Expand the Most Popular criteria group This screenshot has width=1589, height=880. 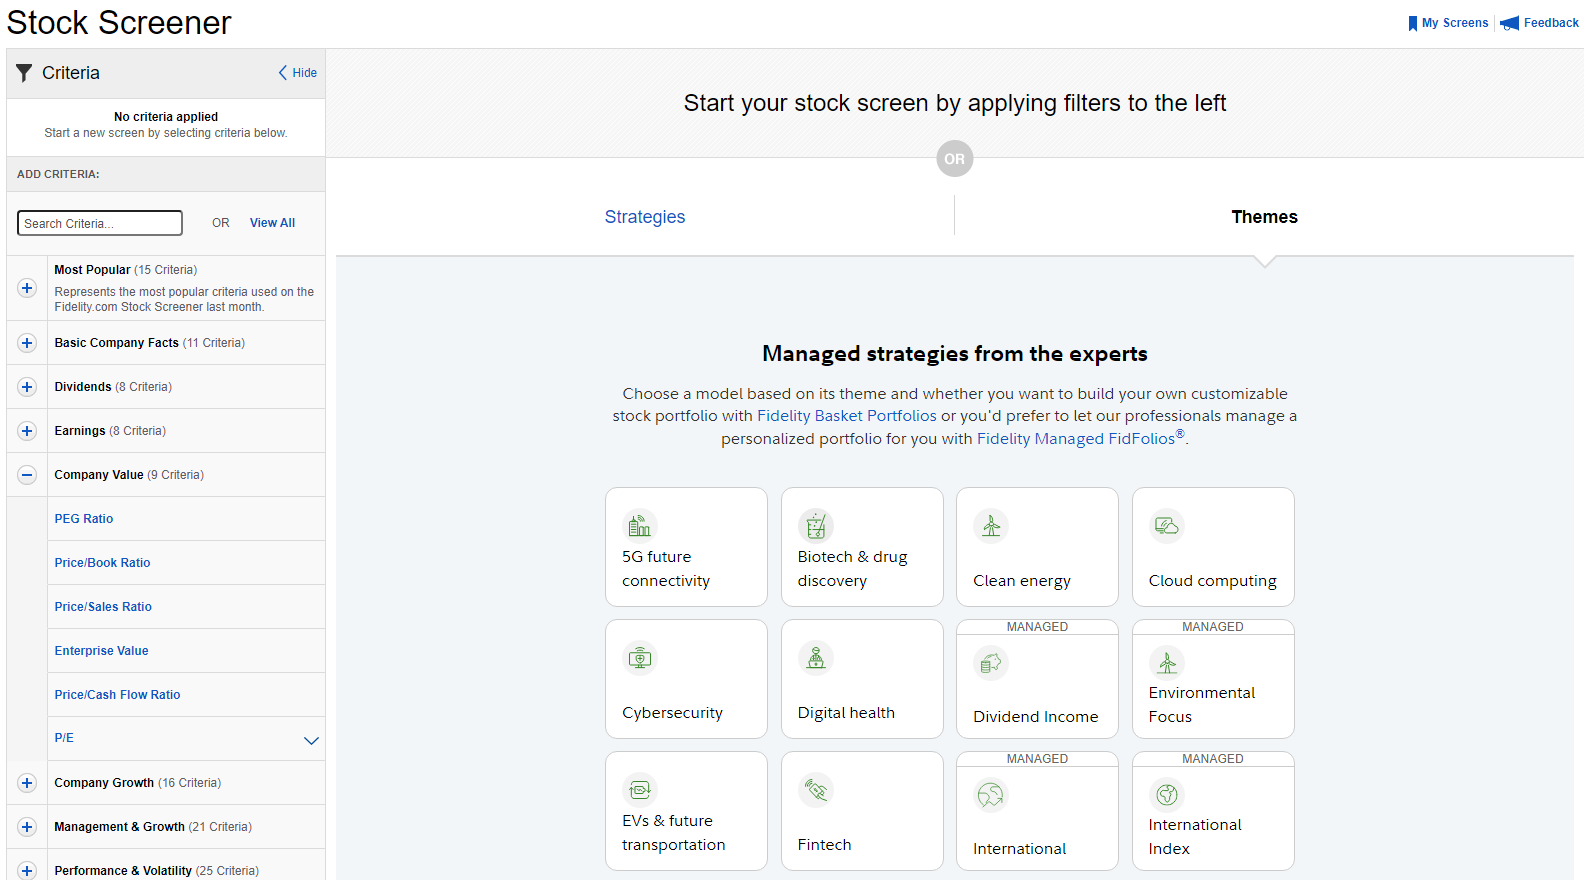[x=27, y=288]
